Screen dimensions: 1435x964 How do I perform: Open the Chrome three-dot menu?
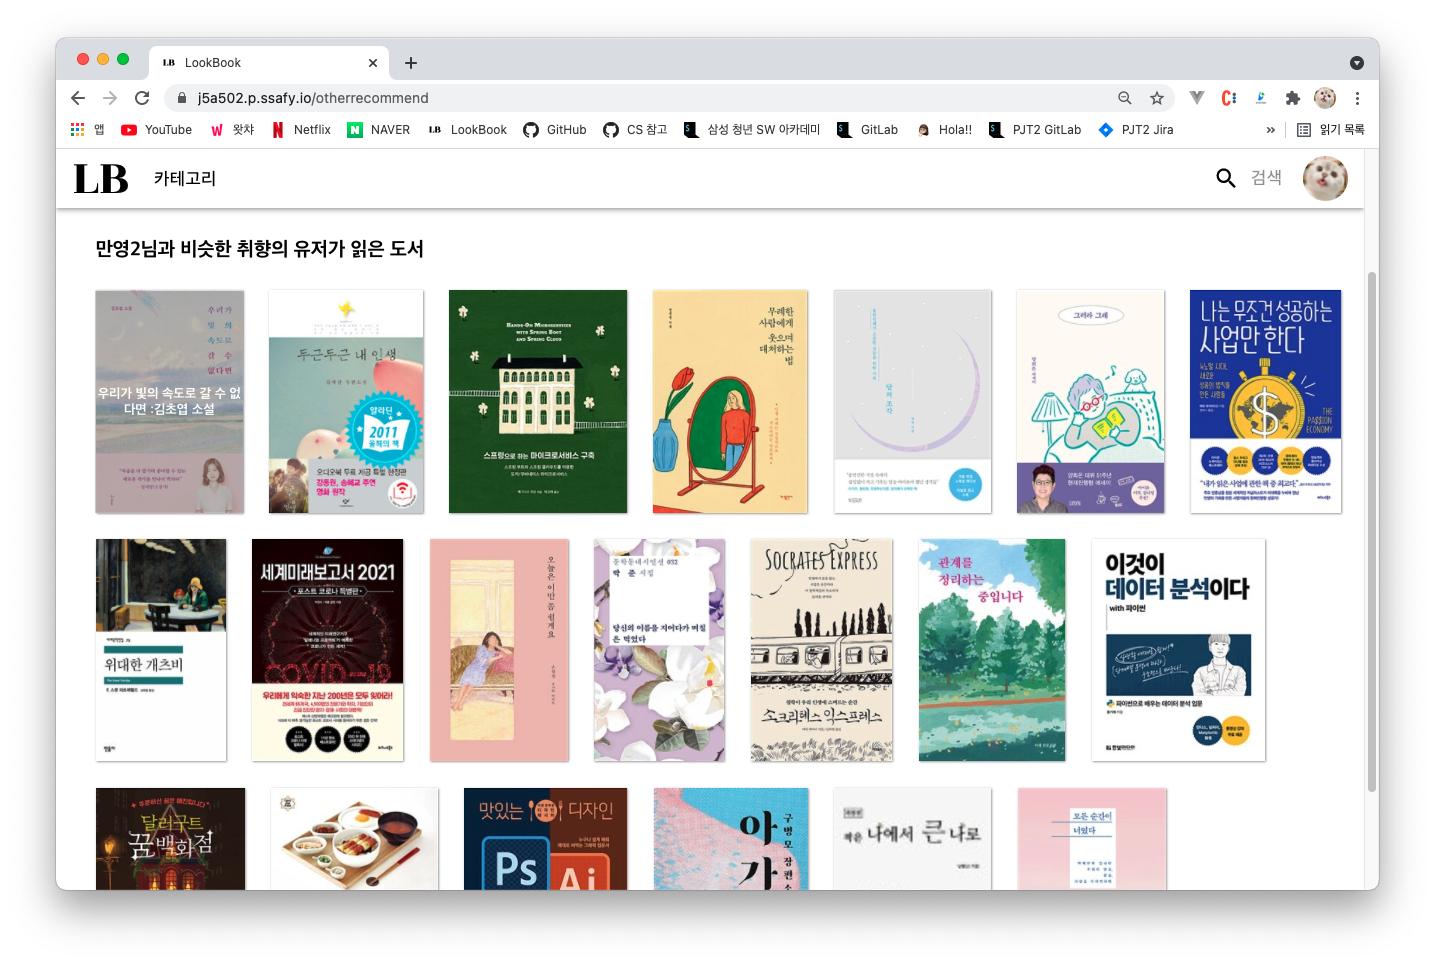(x=1357, y=98)
